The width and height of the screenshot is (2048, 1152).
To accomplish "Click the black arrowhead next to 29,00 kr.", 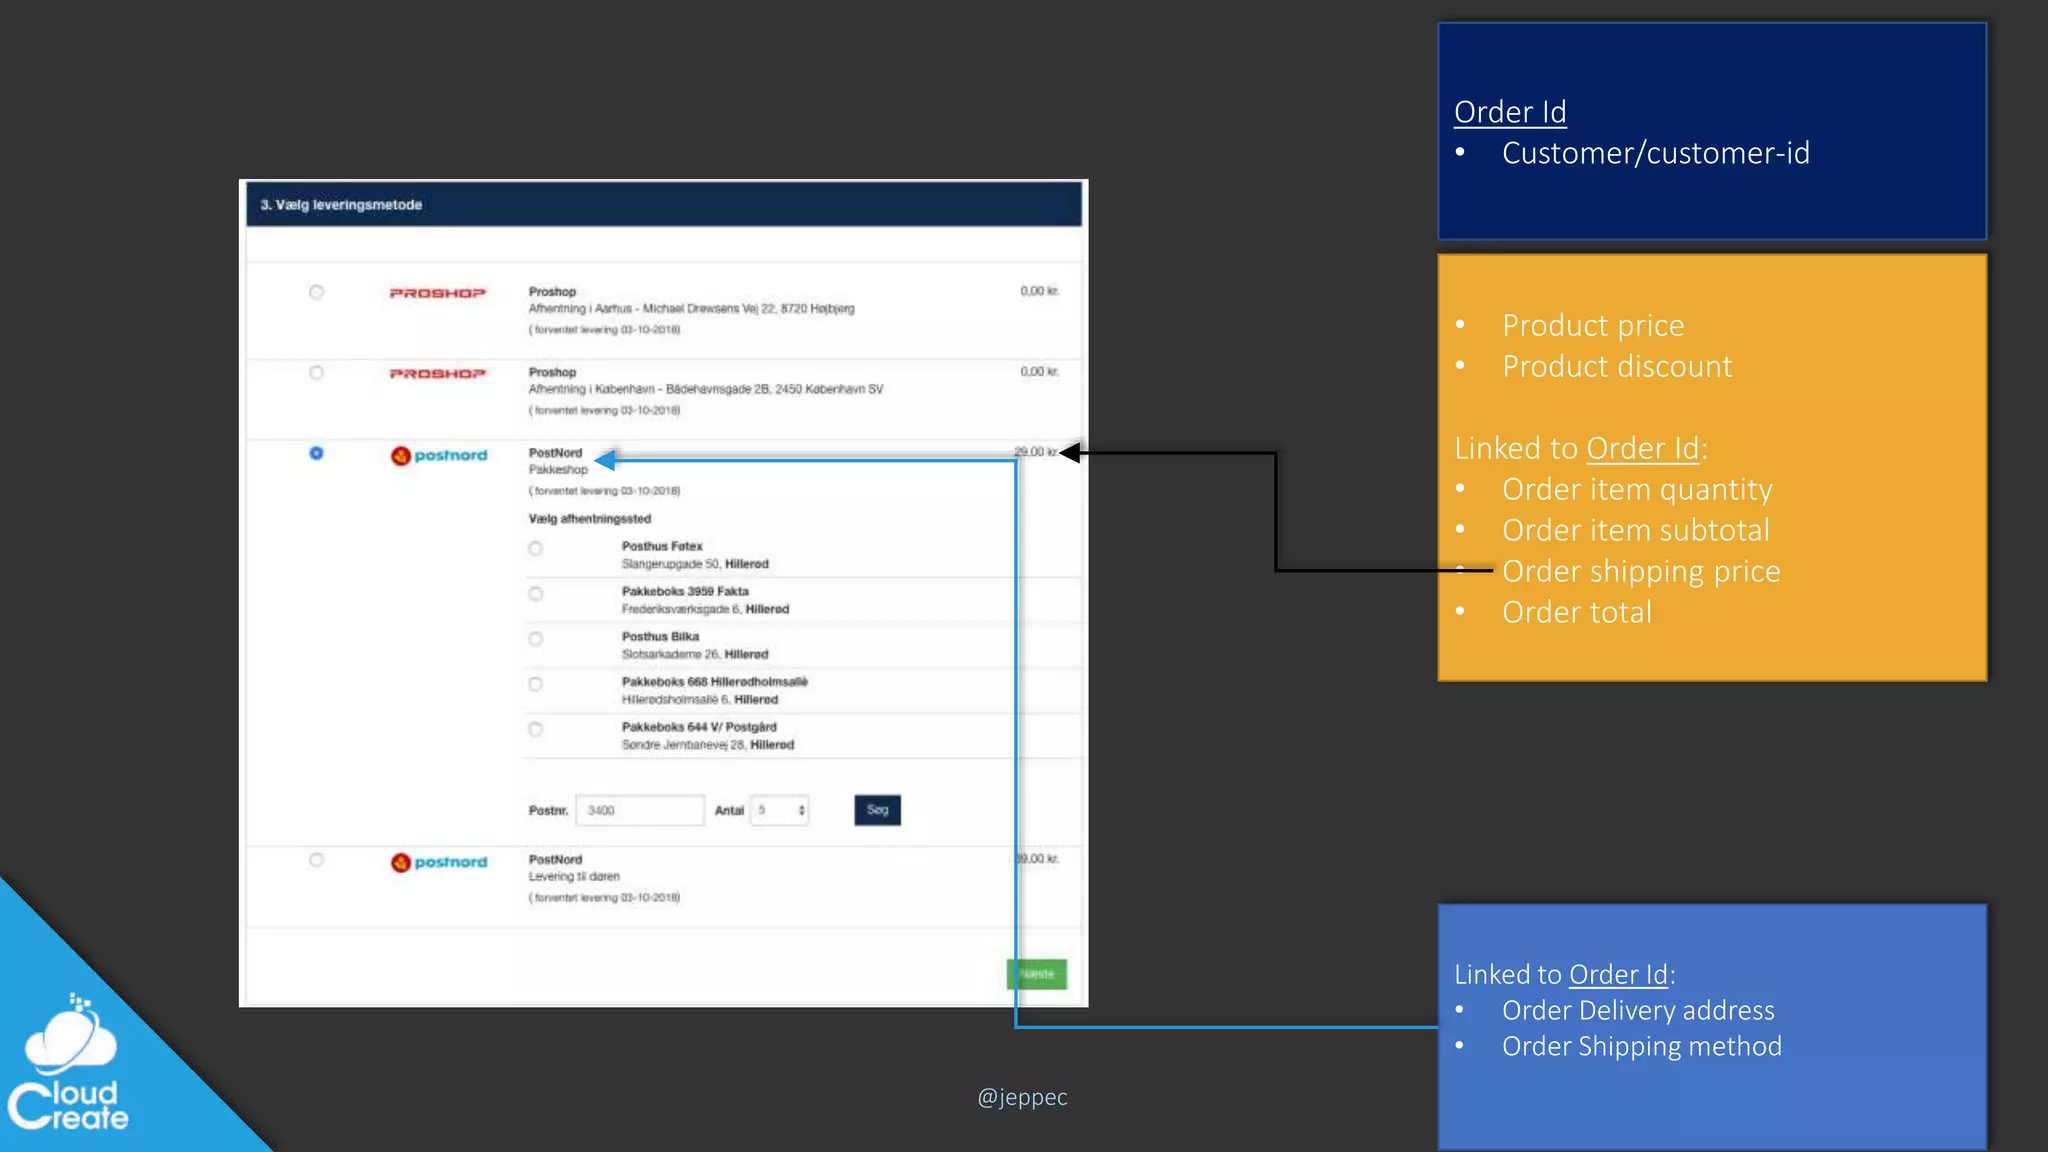I will point(1070,453).
